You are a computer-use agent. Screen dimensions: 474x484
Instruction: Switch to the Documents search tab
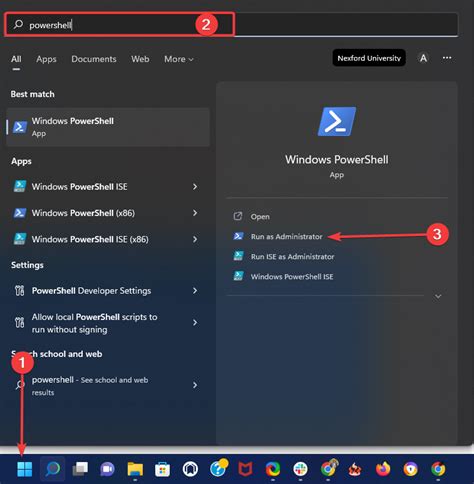[x=94, y=59]
